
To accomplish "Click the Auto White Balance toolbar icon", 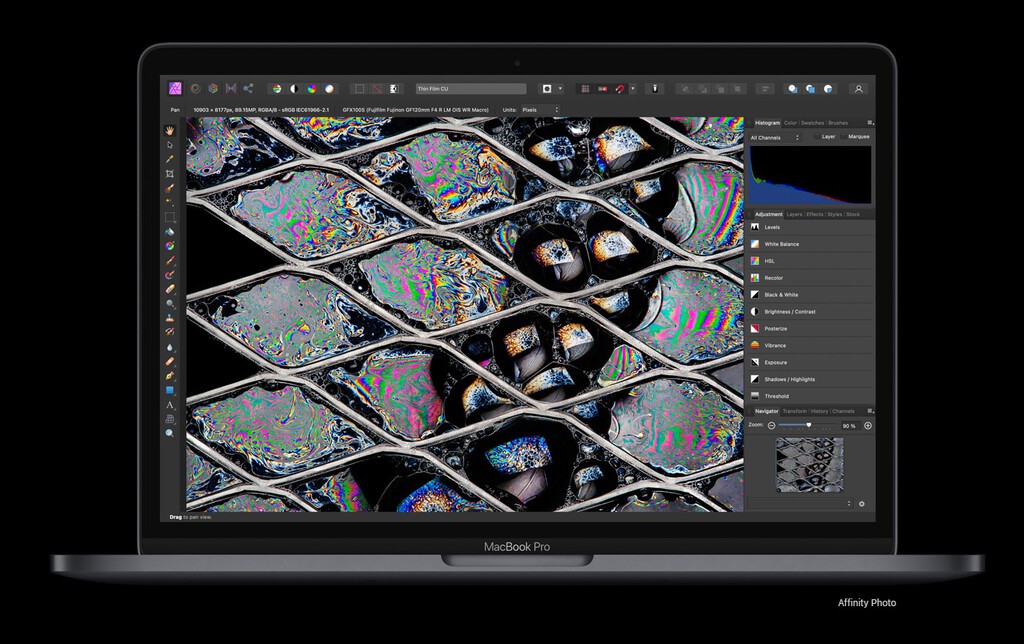I will pyautogui.click(x=329, y=88).
